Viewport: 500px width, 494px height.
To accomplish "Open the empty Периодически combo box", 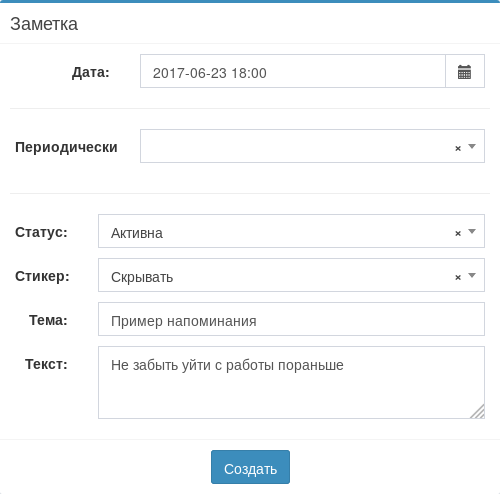I will (312, 146).
